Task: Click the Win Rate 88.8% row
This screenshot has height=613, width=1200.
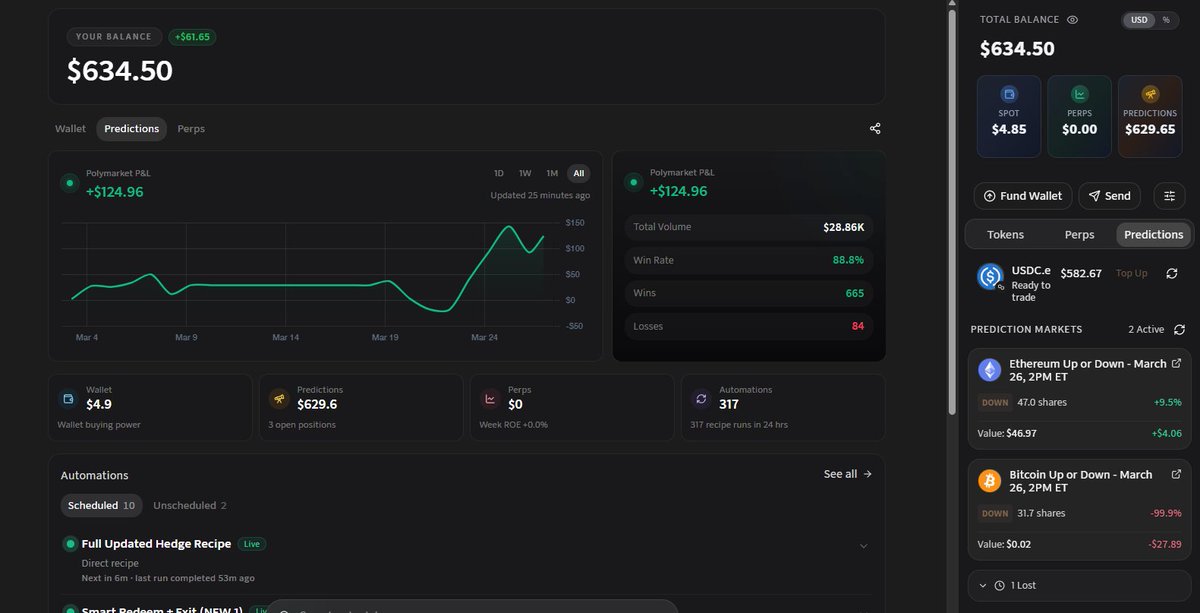Action: pyautogui.click(x=749, y=260)
